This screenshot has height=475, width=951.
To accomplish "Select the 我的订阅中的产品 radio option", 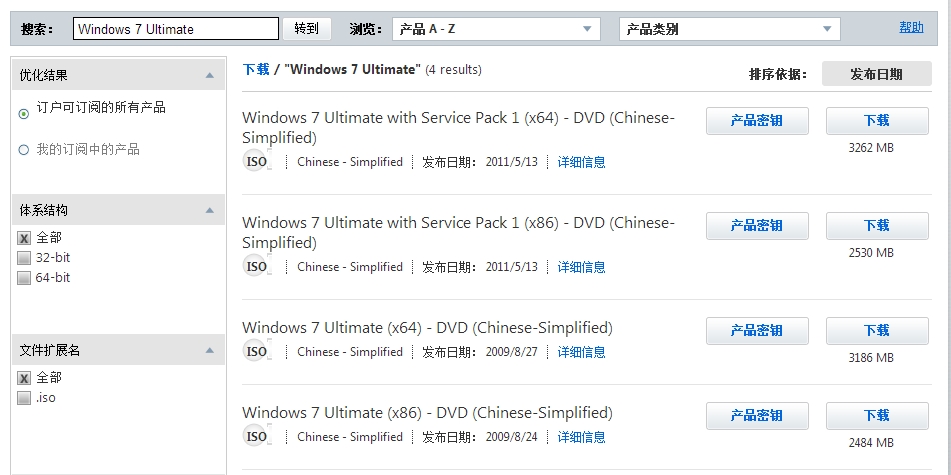I will tap(24, 150).
